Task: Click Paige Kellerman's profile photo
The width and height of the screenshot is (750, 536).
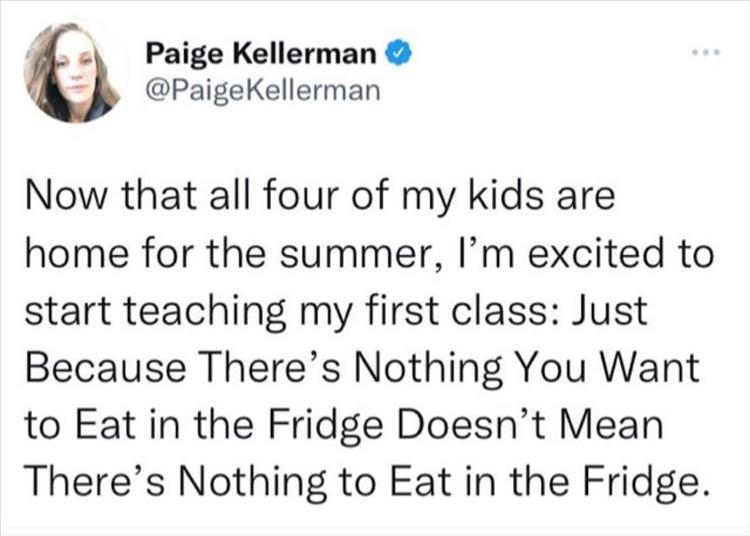Action: [x=72, y=72]
